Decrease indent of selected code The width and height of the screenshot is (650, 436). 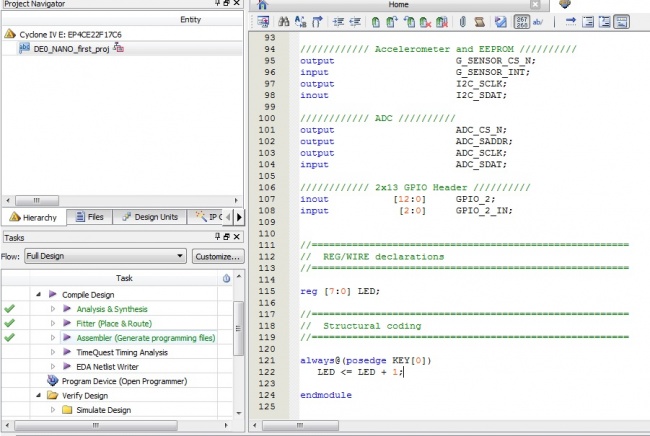coord(355,22)
